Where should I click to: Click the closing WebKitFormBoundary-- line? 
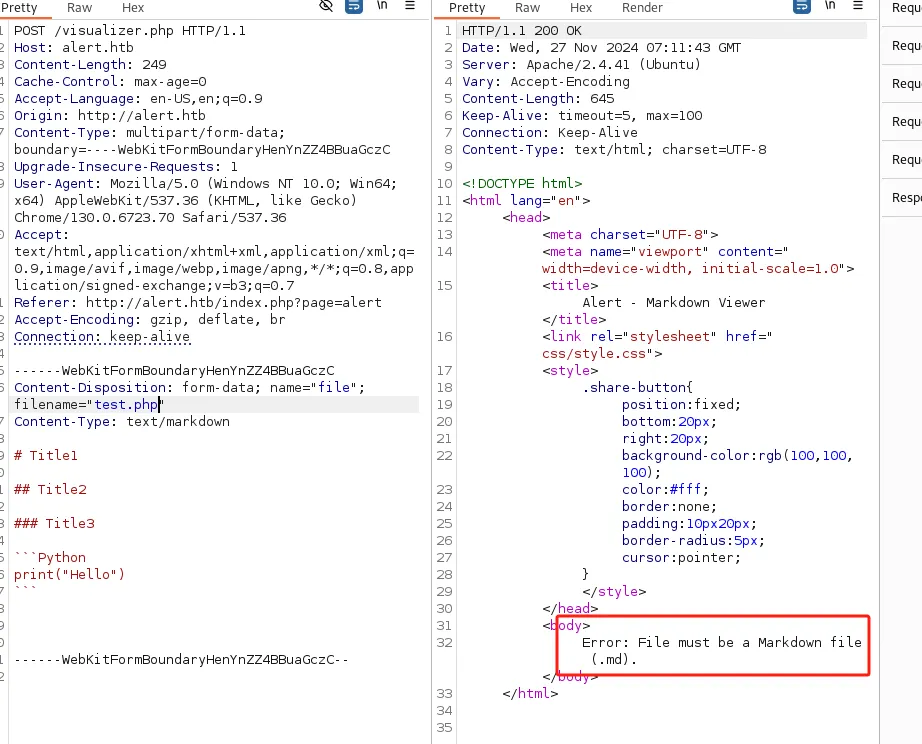tap(182, 660)
